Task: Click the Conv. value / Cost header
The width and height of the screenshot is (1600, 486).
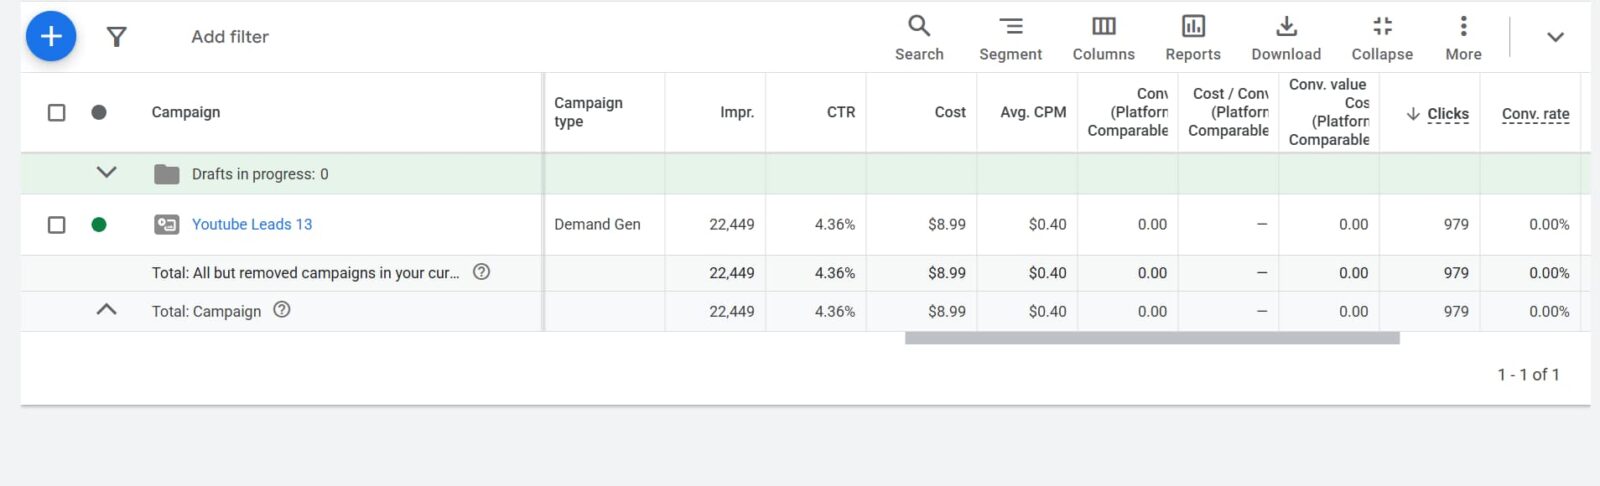Action: click(1329, 112)
